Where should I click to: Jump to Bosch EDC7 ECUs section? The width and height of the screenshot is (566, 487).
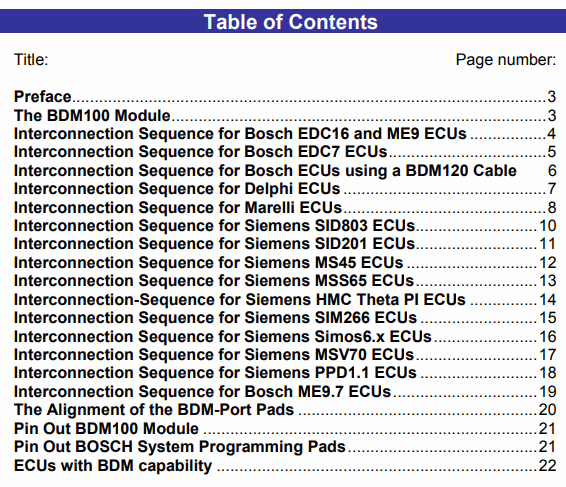[285, 152]
